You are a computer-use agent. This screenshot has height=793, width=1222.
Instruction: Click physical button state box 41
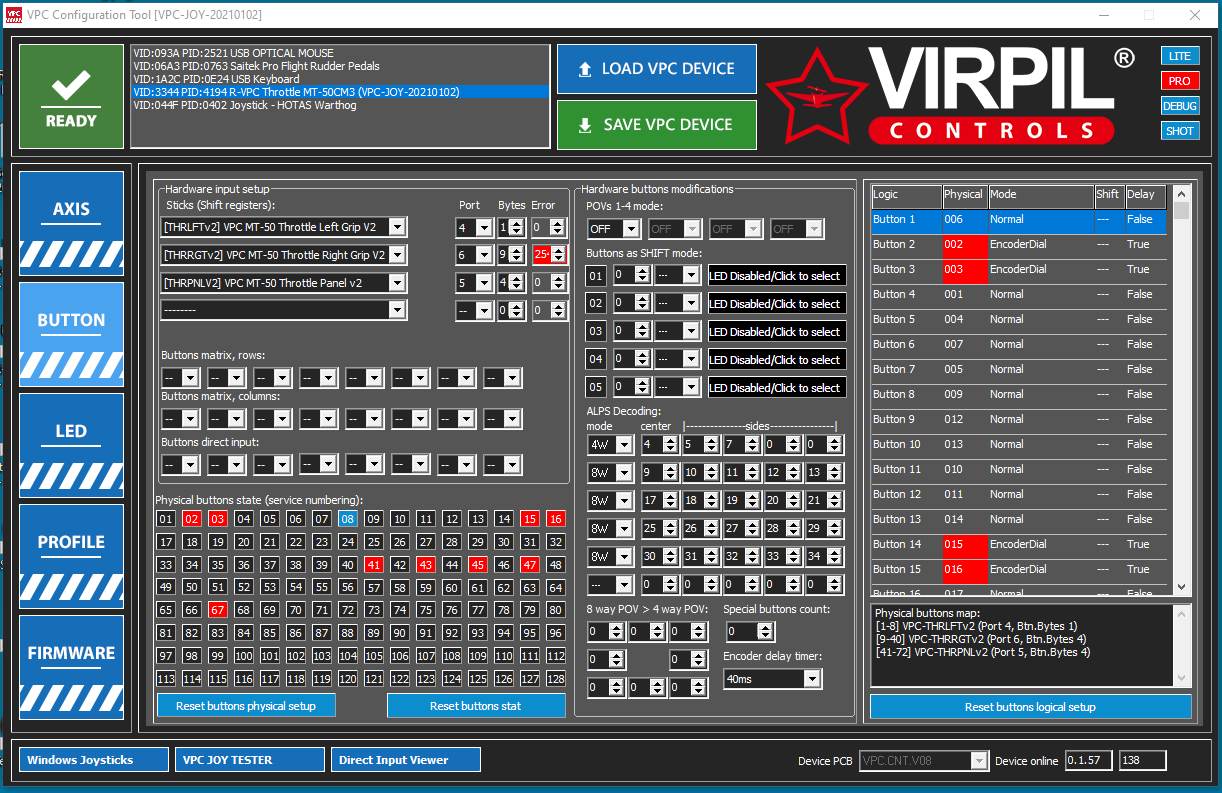[x=374, y=564]
